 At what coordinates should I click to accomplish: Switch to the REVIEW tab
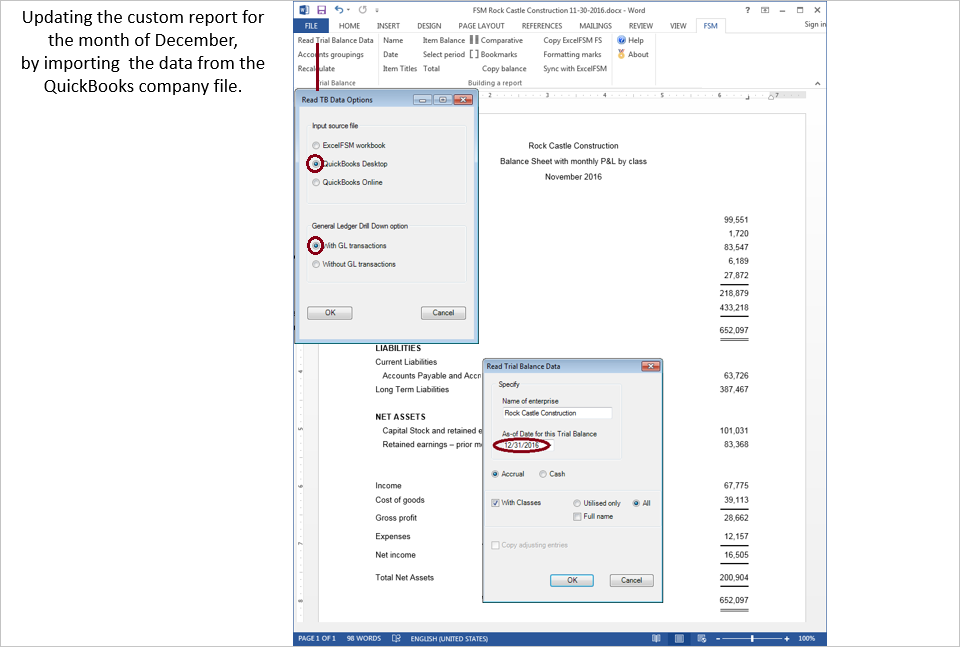(x=640, y=26)
